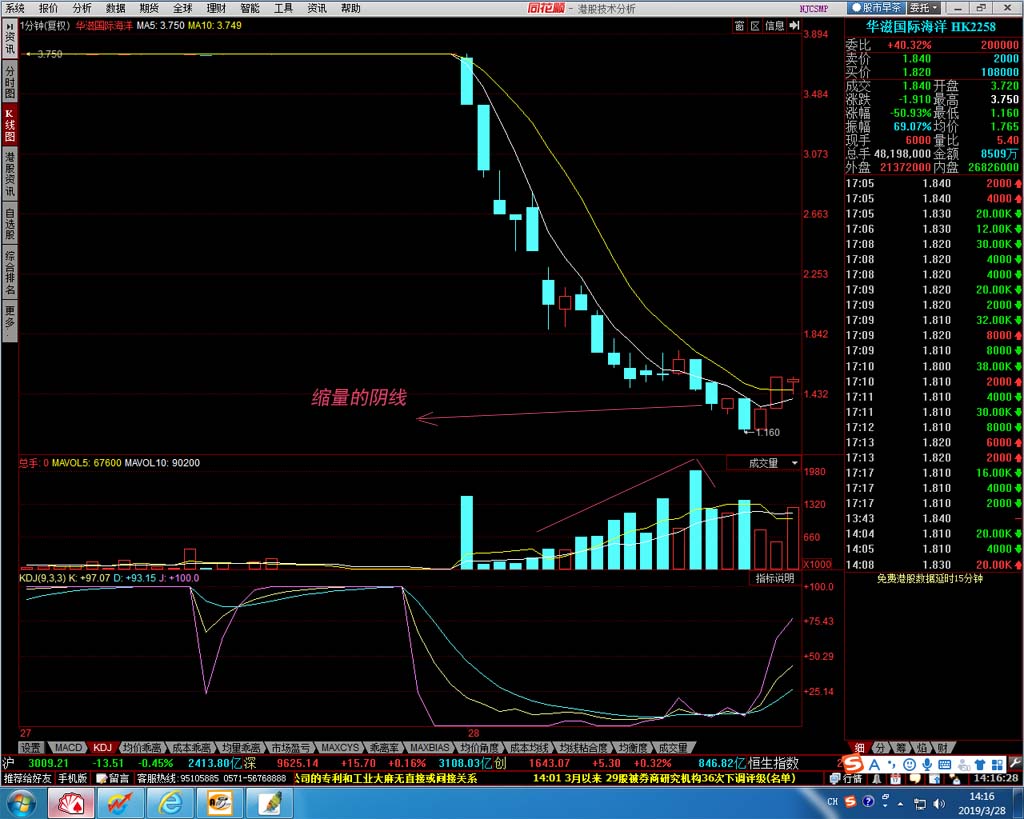Click the 留言 button

tap(113, 778)
